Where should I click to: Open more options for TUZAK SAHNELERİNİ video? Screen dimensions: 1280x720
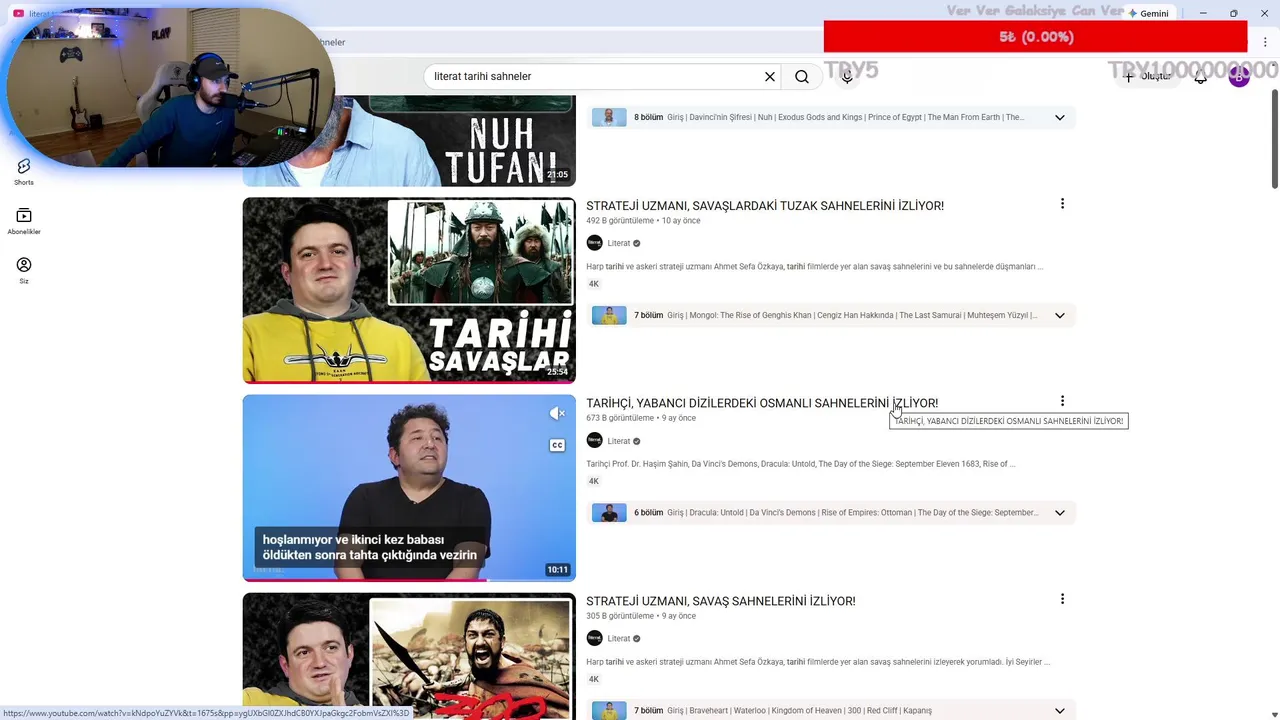tap(1062, 204)
